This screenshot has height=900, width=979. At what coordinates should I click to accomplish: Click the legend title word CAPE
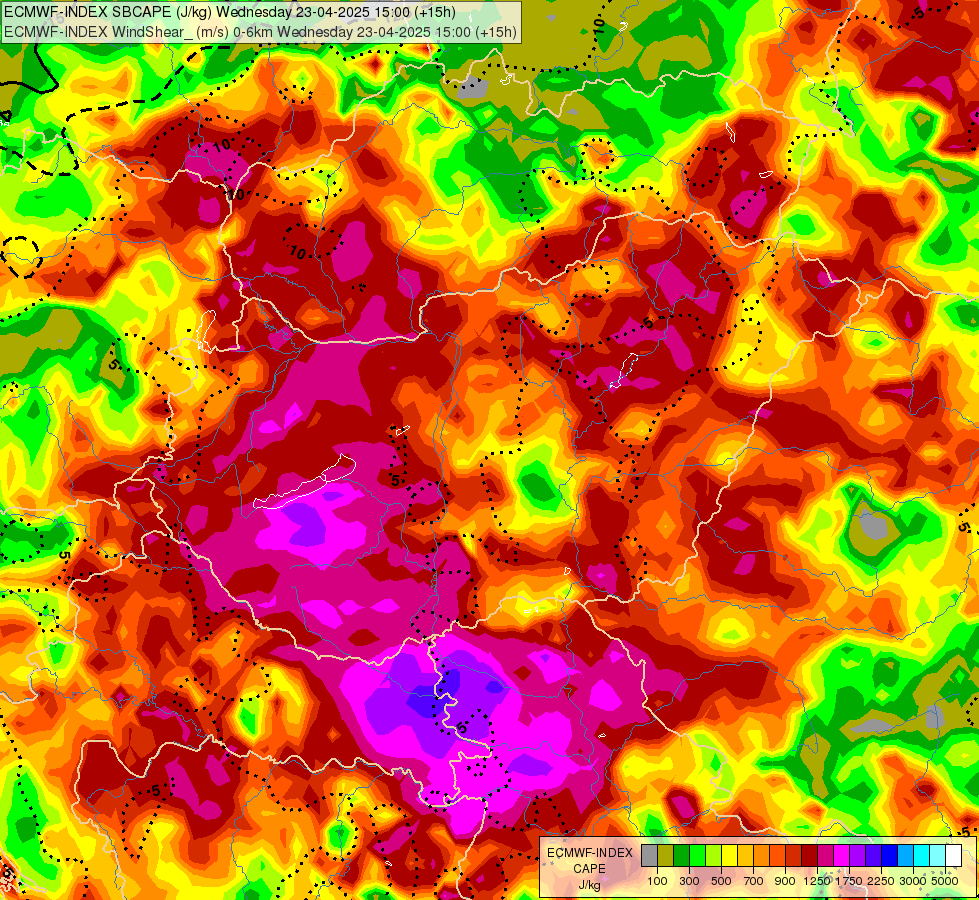[589, 869]
